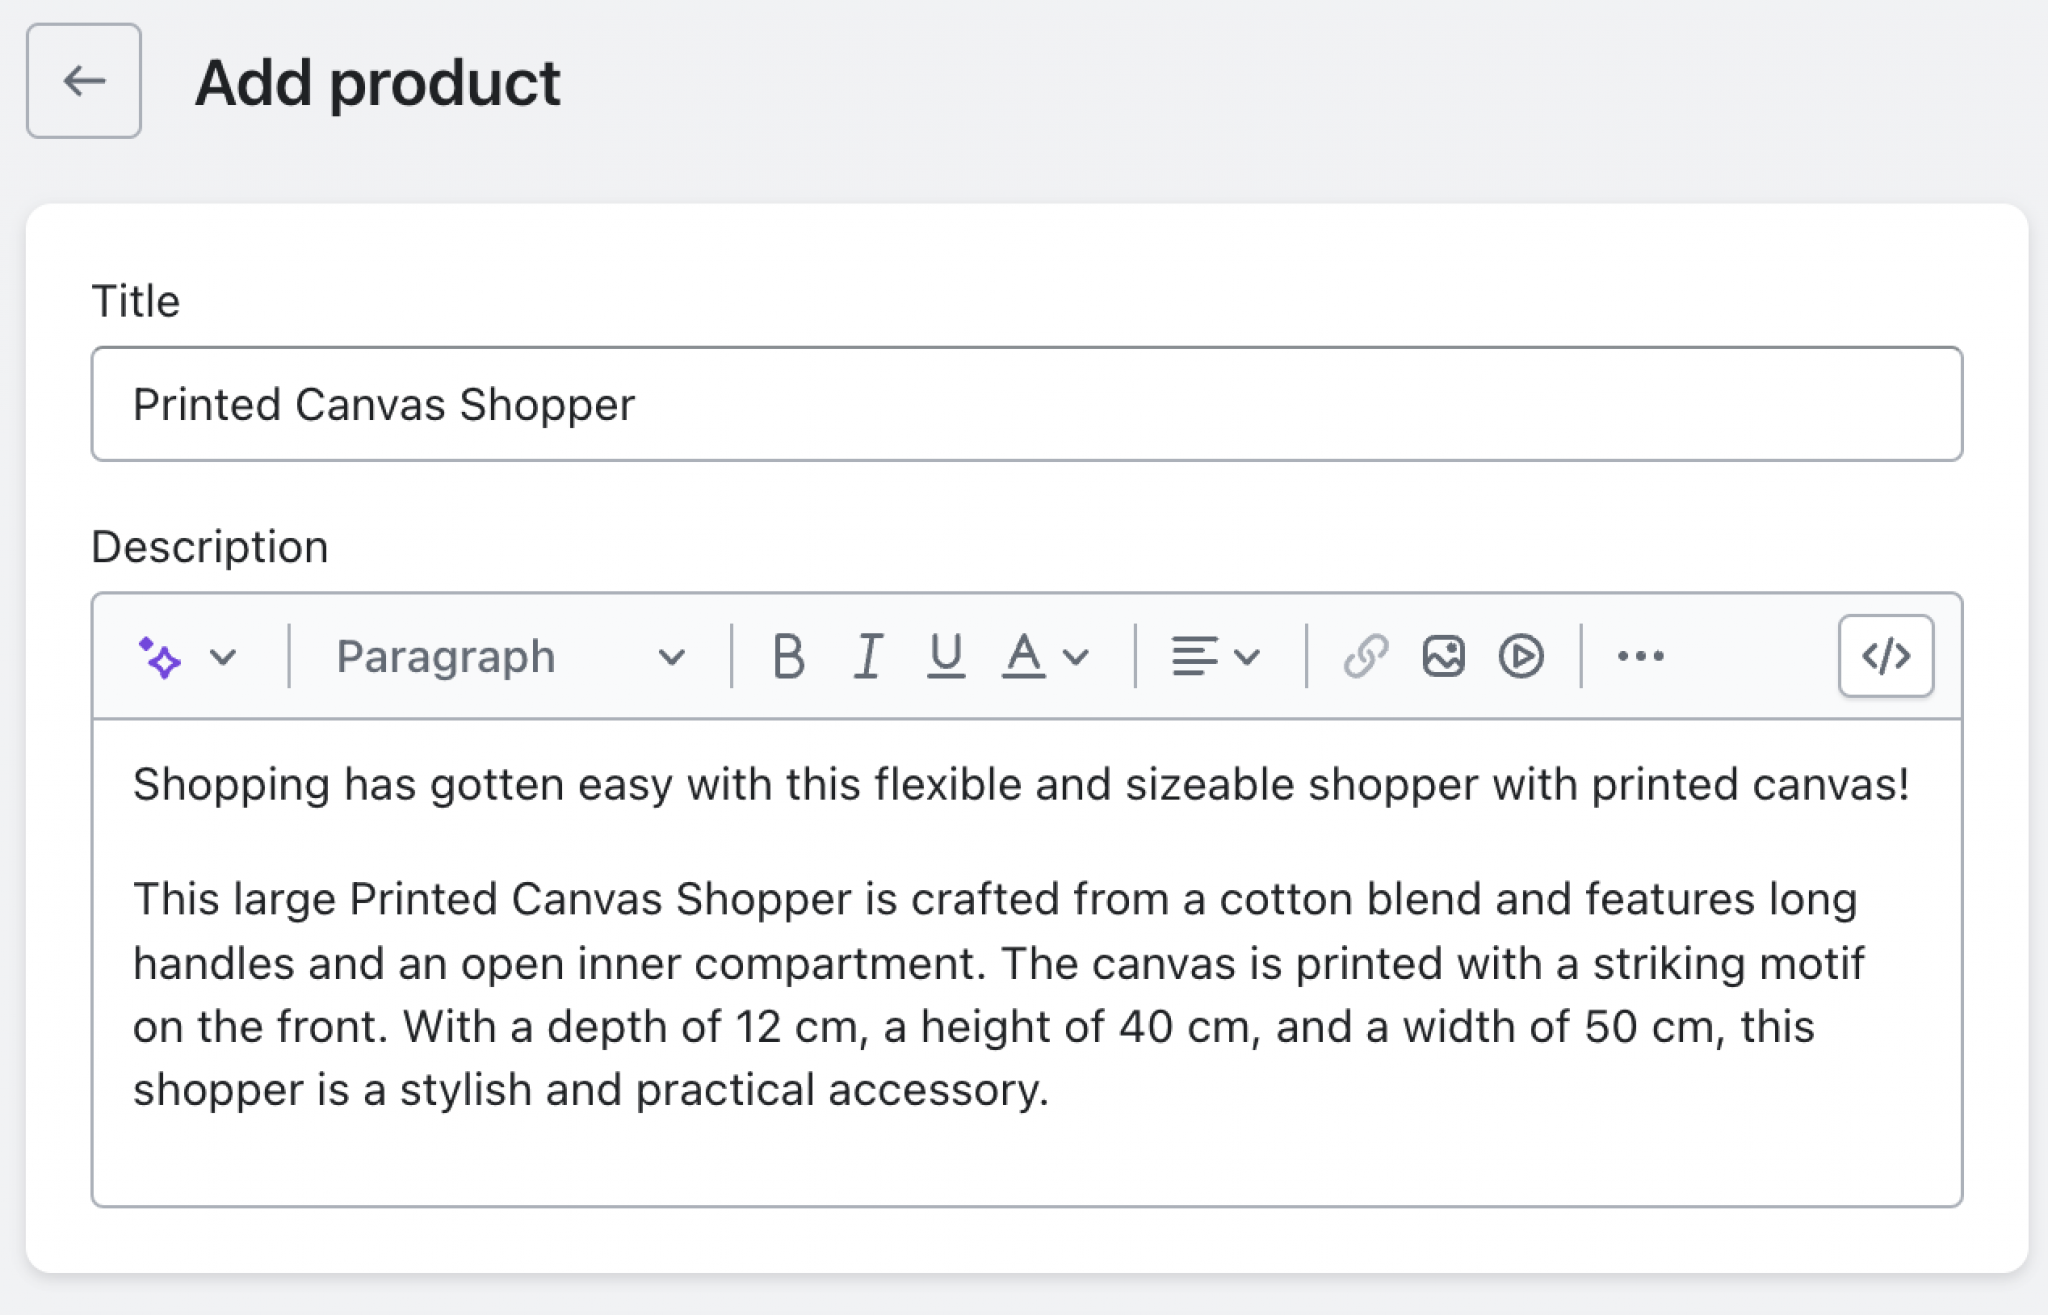Open the AI sparkle text generator
Image resolution: width=2048 pixels, height=1315 pixels.
(160, 657)
